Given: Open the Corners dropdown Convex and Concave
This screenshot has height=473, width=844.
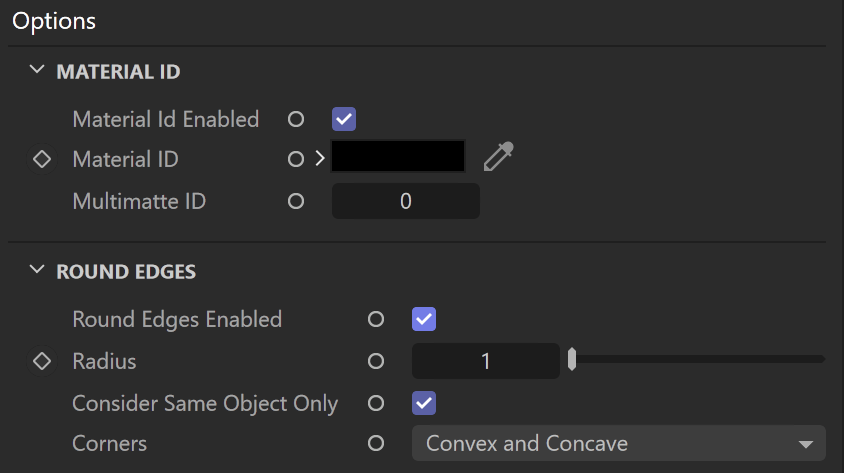Looking at the screenshot, I should click(x=618, y=443).
